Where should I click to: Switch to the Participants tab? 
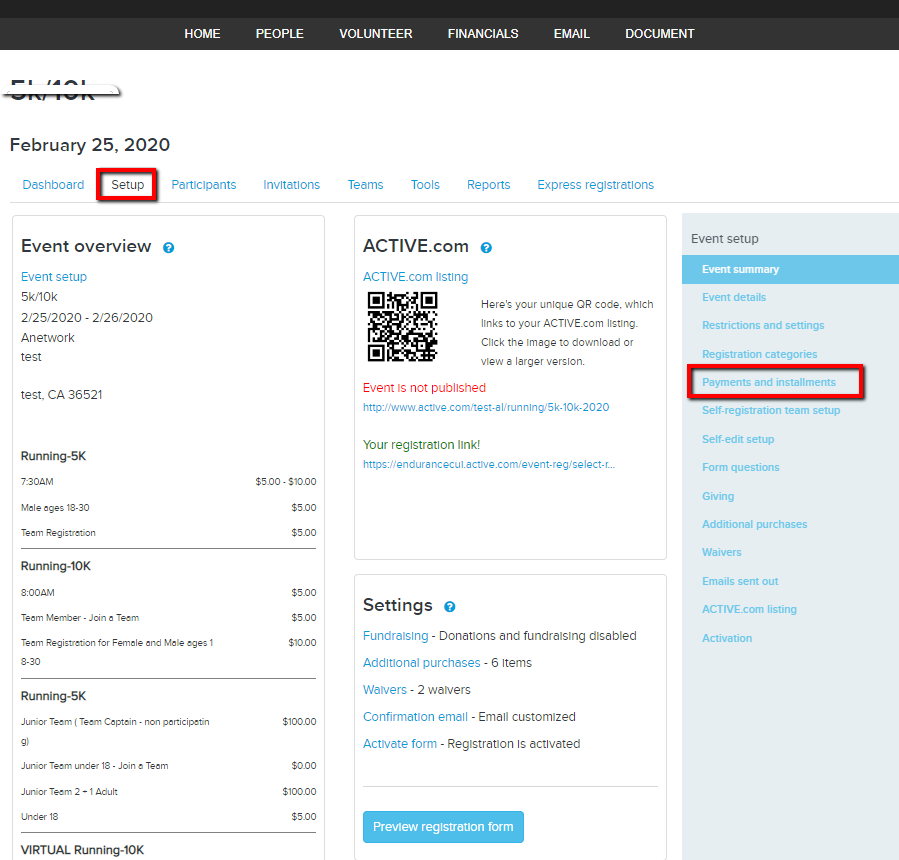pos(203,184)
